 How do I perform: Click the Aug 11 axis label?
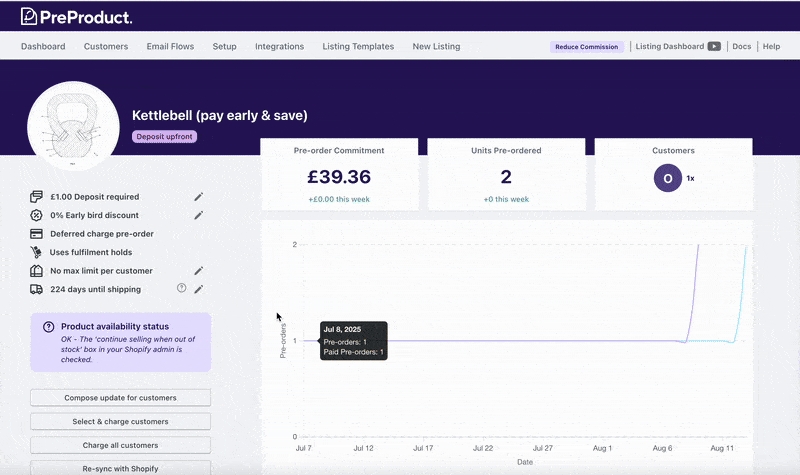point(722,448)
